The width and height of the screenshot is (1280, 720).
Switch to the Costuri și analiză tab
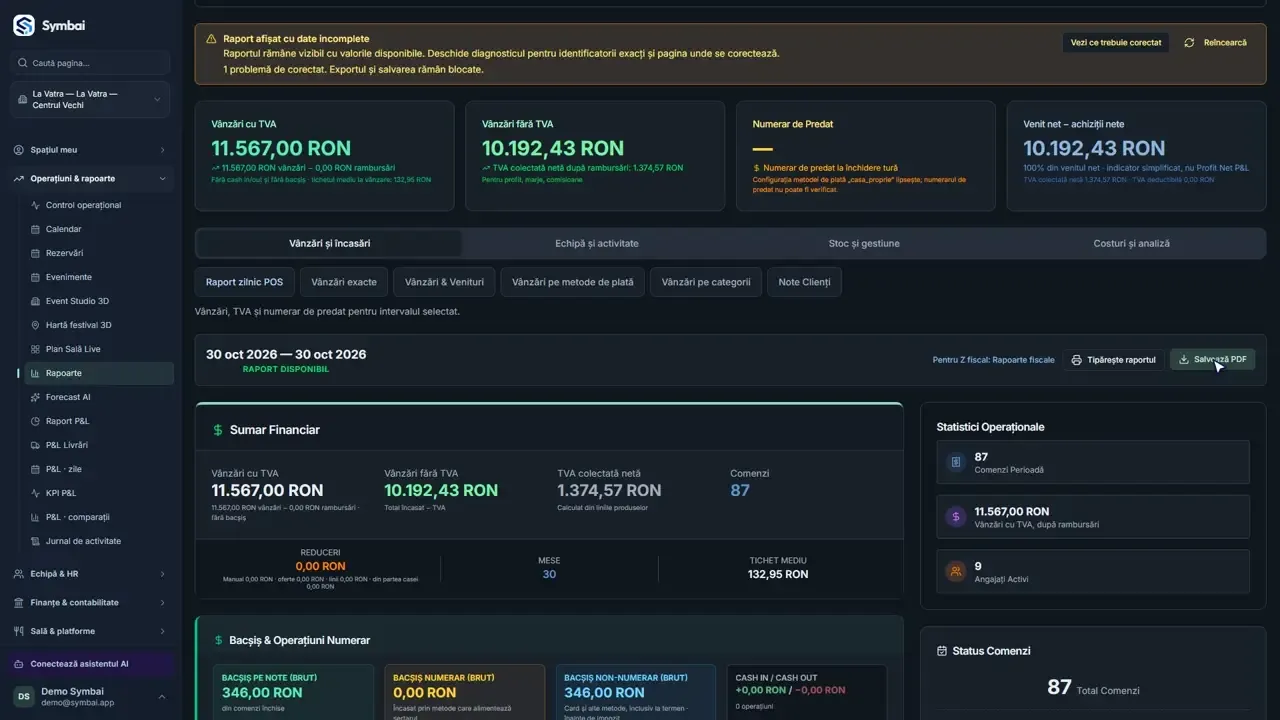pos(1131,243)
